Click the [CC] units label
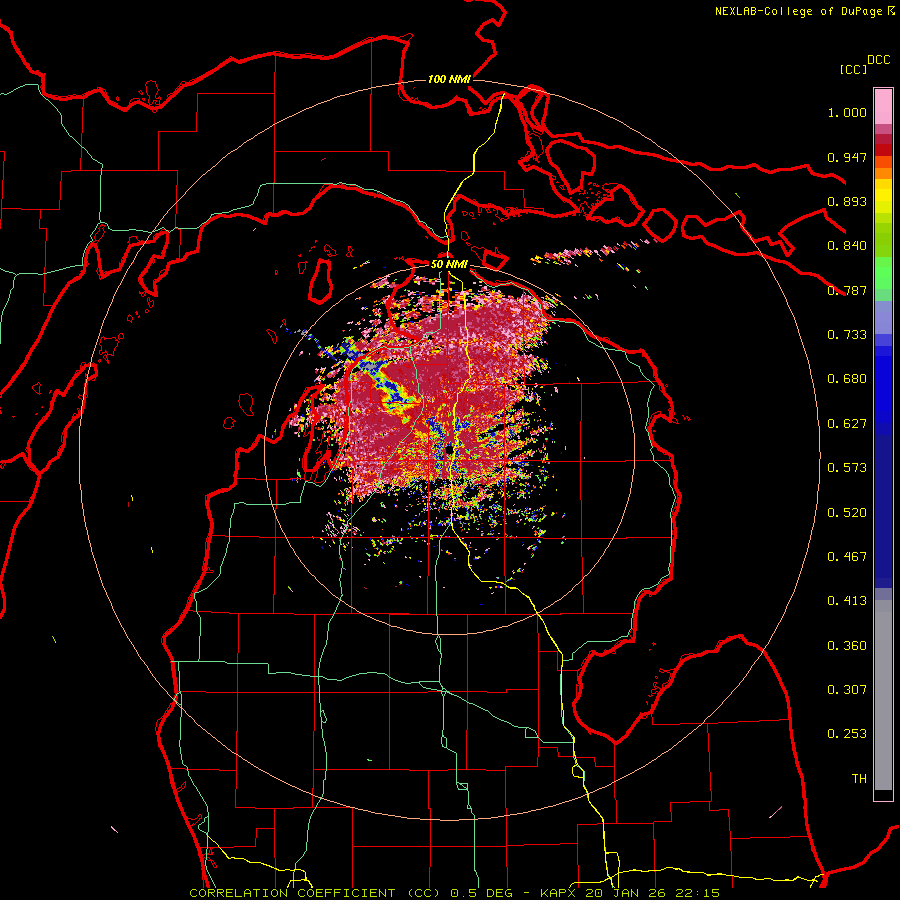900x900 pixels. (x=853, y=69)
